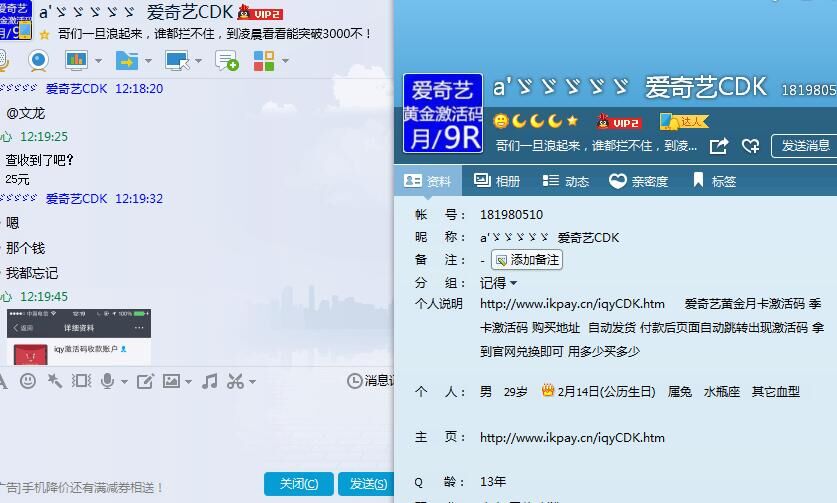This screenshot has height=503, width=837.
Task: Click the 达人 badge in profile panel
Action: (684, 121)
